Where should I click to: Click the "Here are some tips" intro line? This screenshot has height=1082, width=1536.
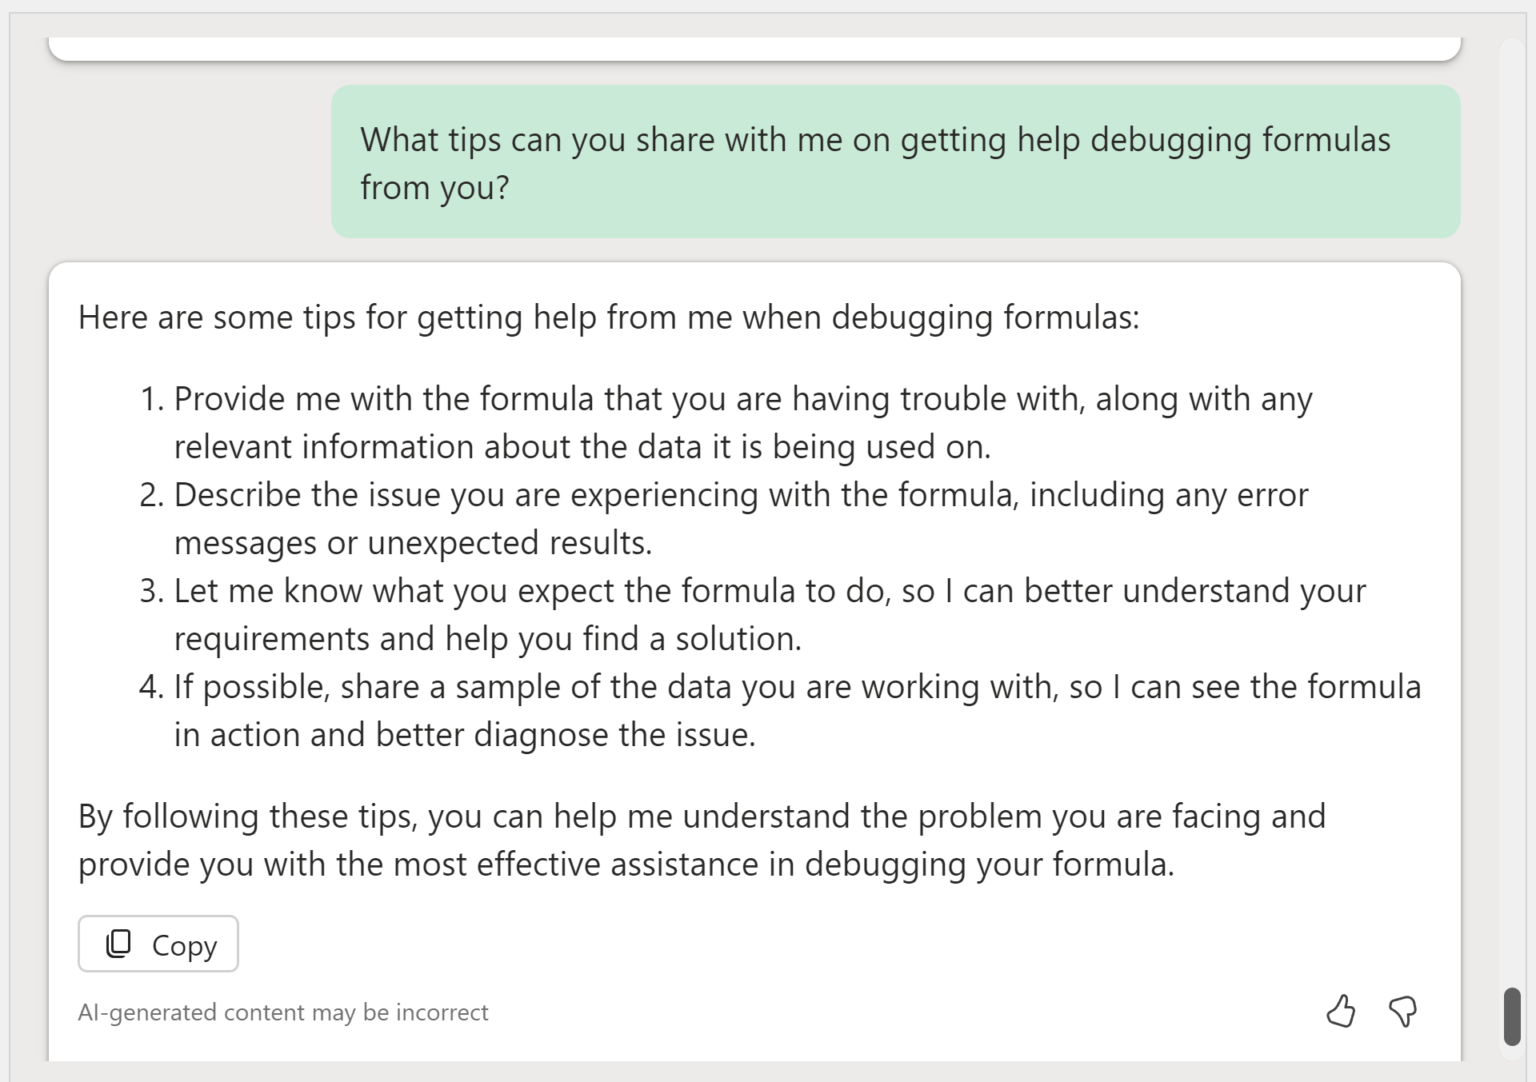(x=608, y=317)
